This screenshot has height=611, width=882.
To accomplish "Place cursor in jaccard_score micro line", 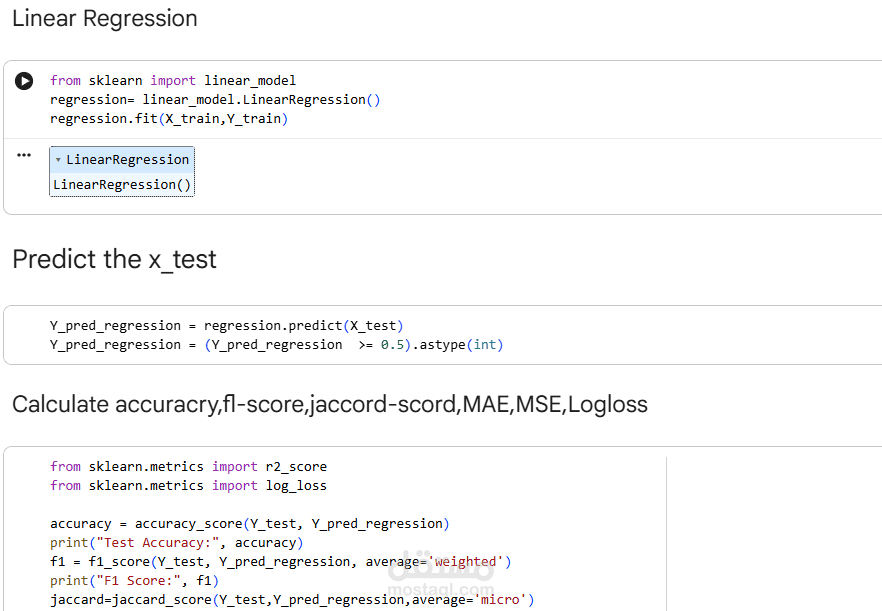I will (x=292, y=600).
